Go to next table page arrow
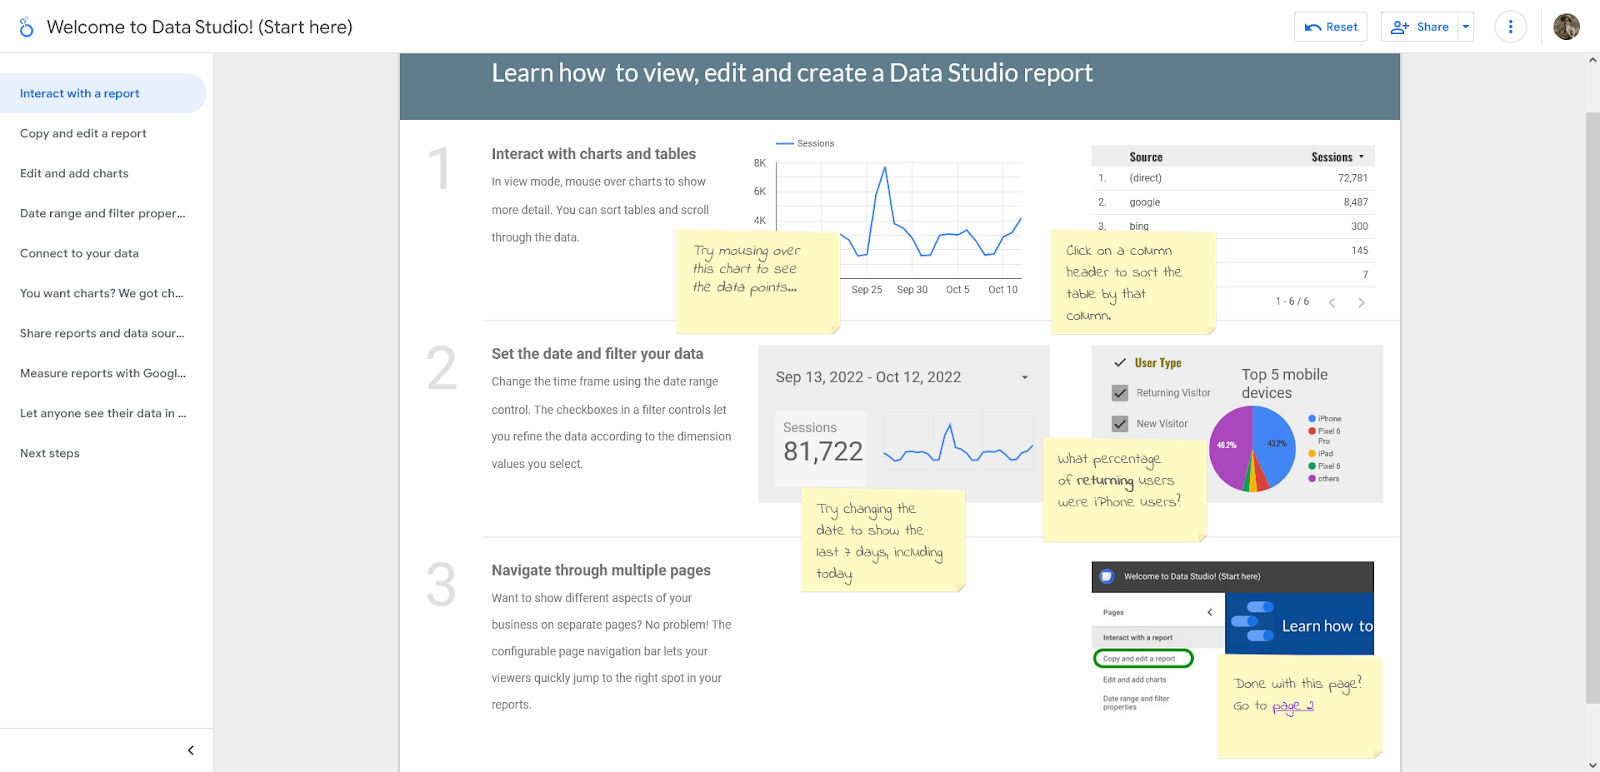 (x=1361, y=302)
